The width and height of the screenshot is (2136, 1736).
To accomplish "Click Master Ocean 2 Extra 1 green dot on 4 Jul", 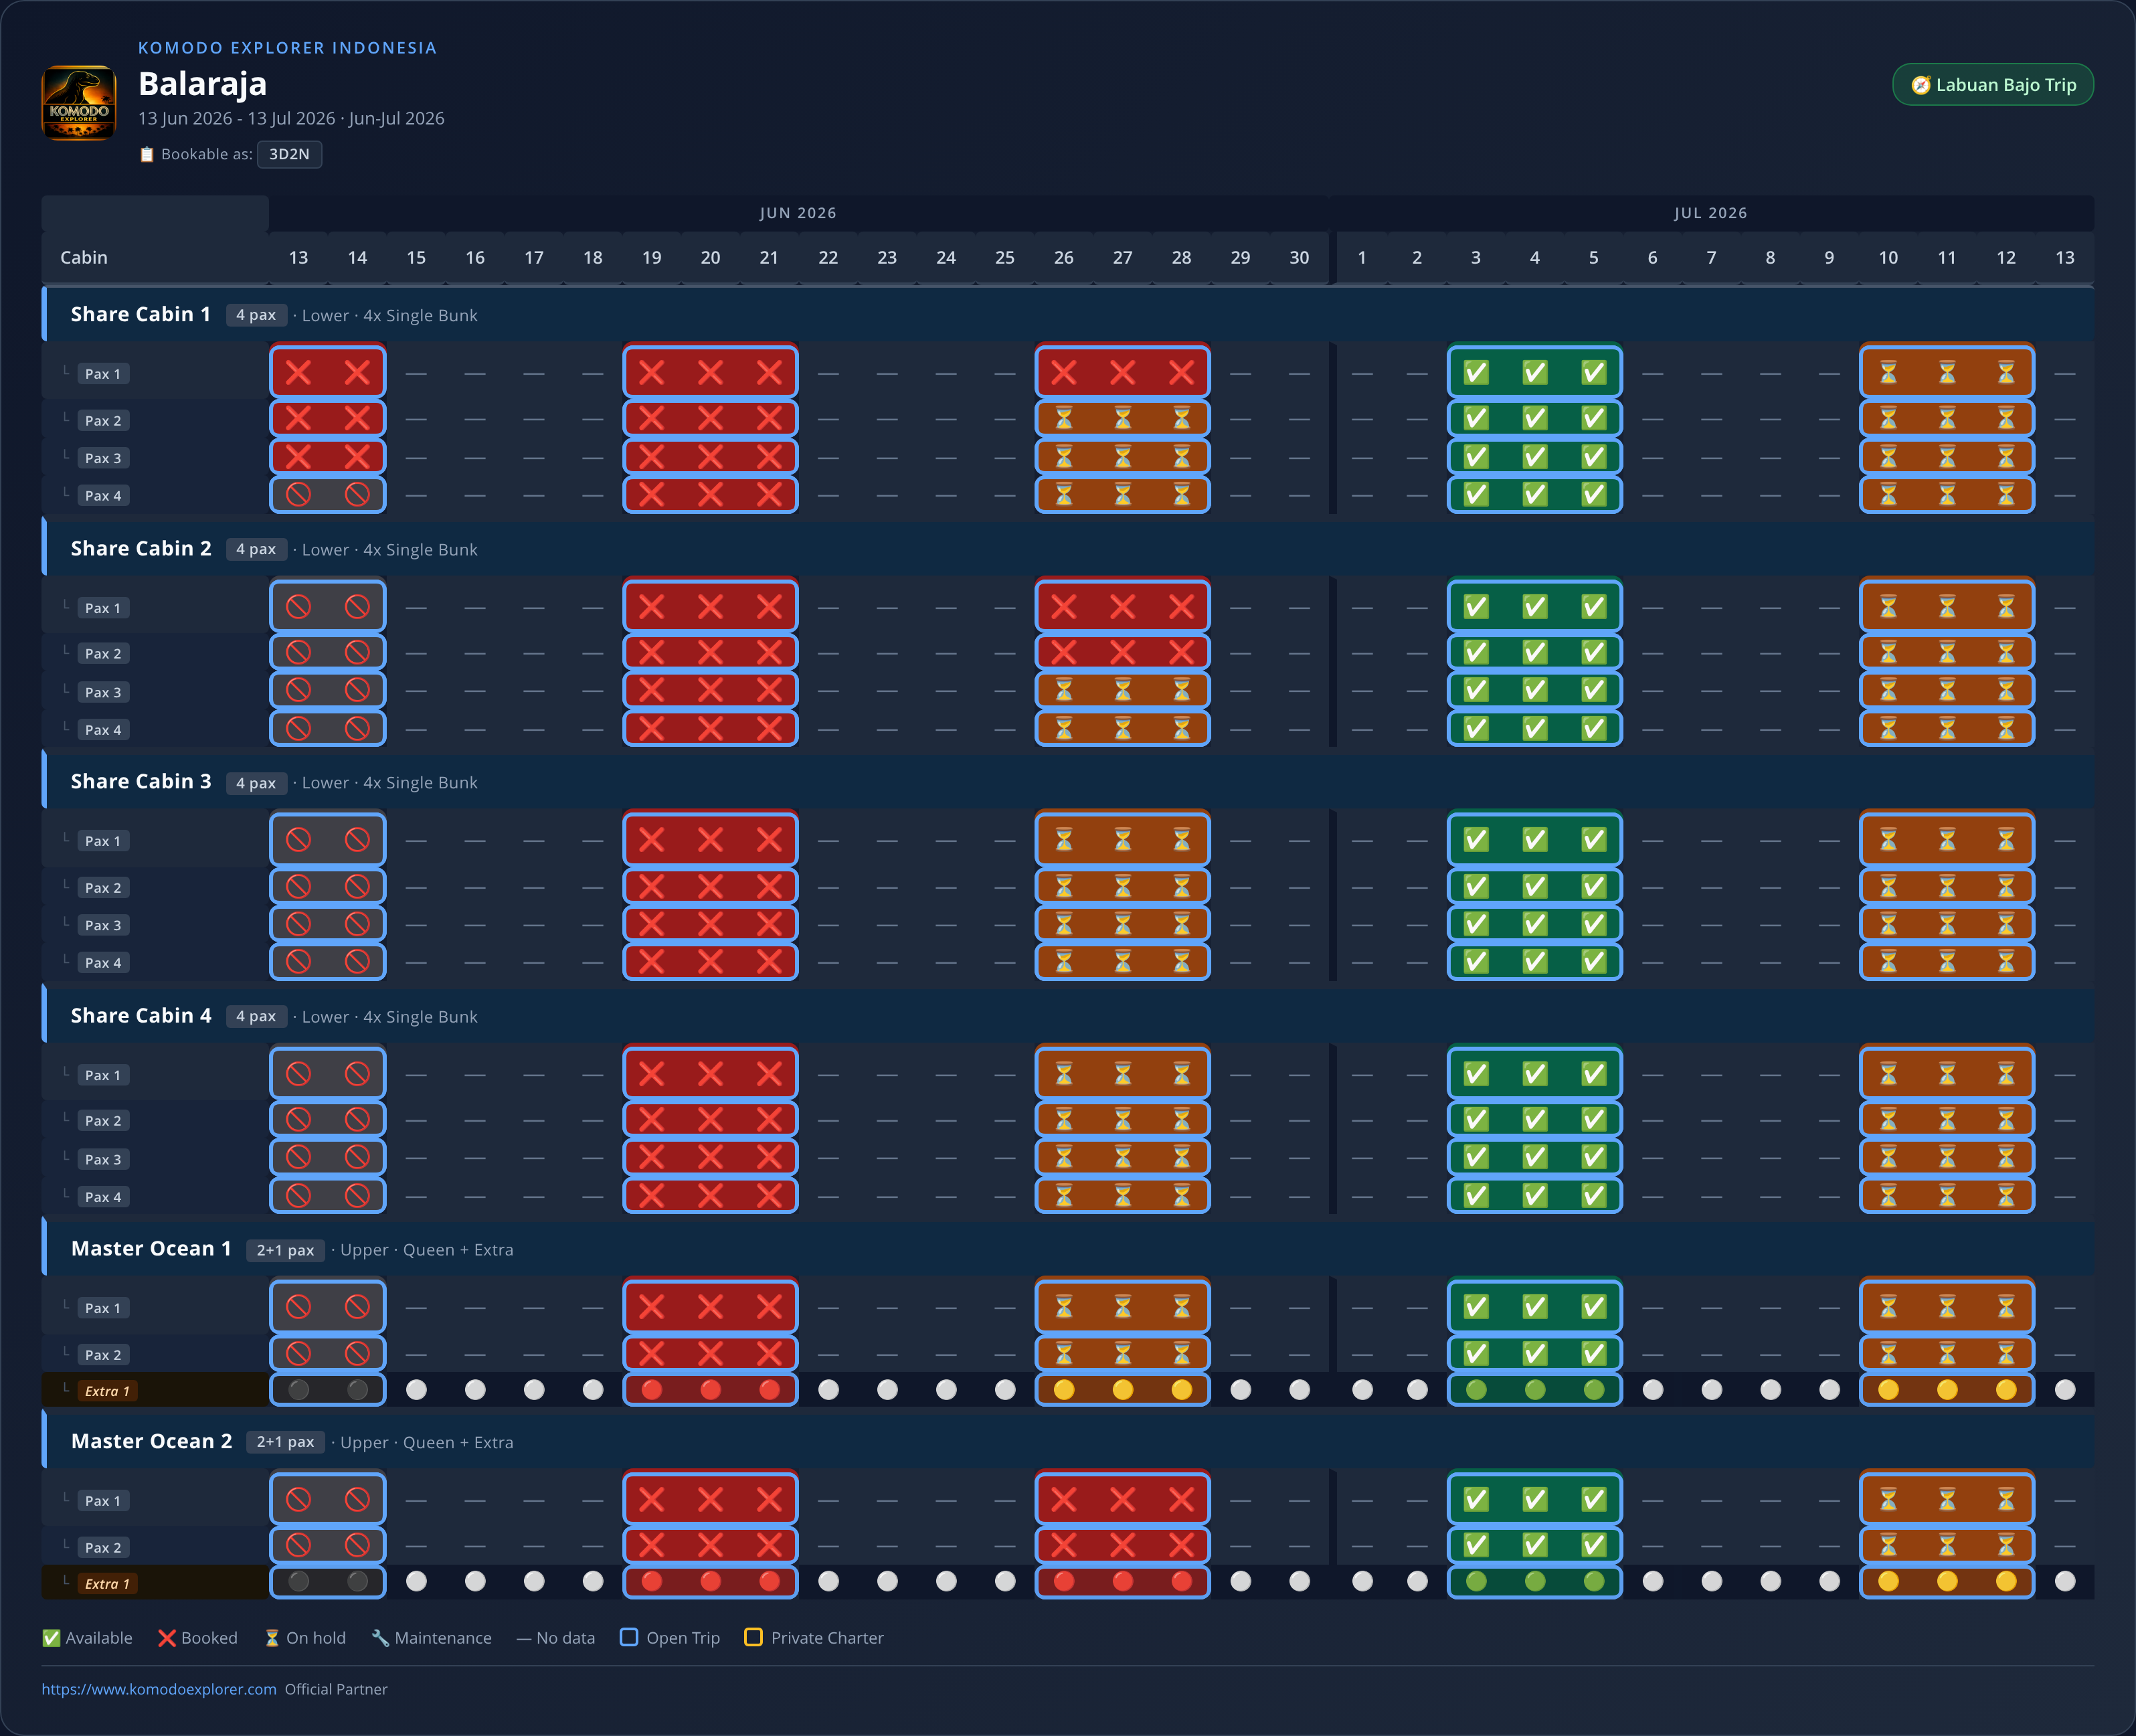I will click(1535, 1581).
